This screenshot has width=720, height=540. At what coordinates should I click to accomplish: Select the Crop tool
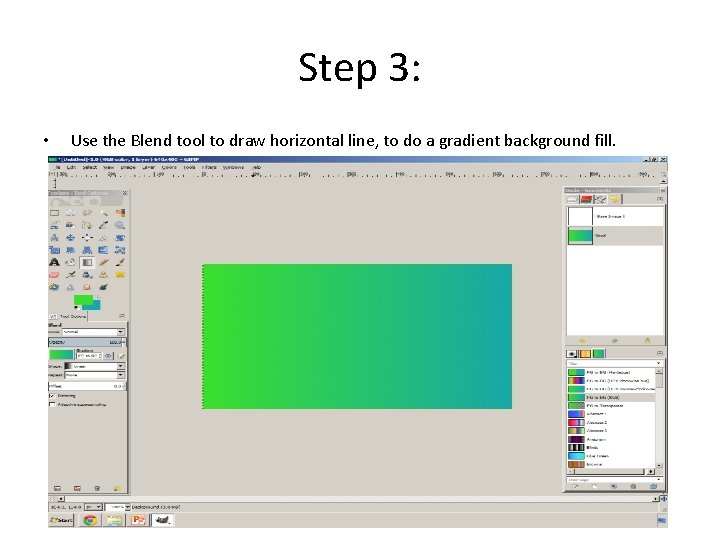click(104, 238)
